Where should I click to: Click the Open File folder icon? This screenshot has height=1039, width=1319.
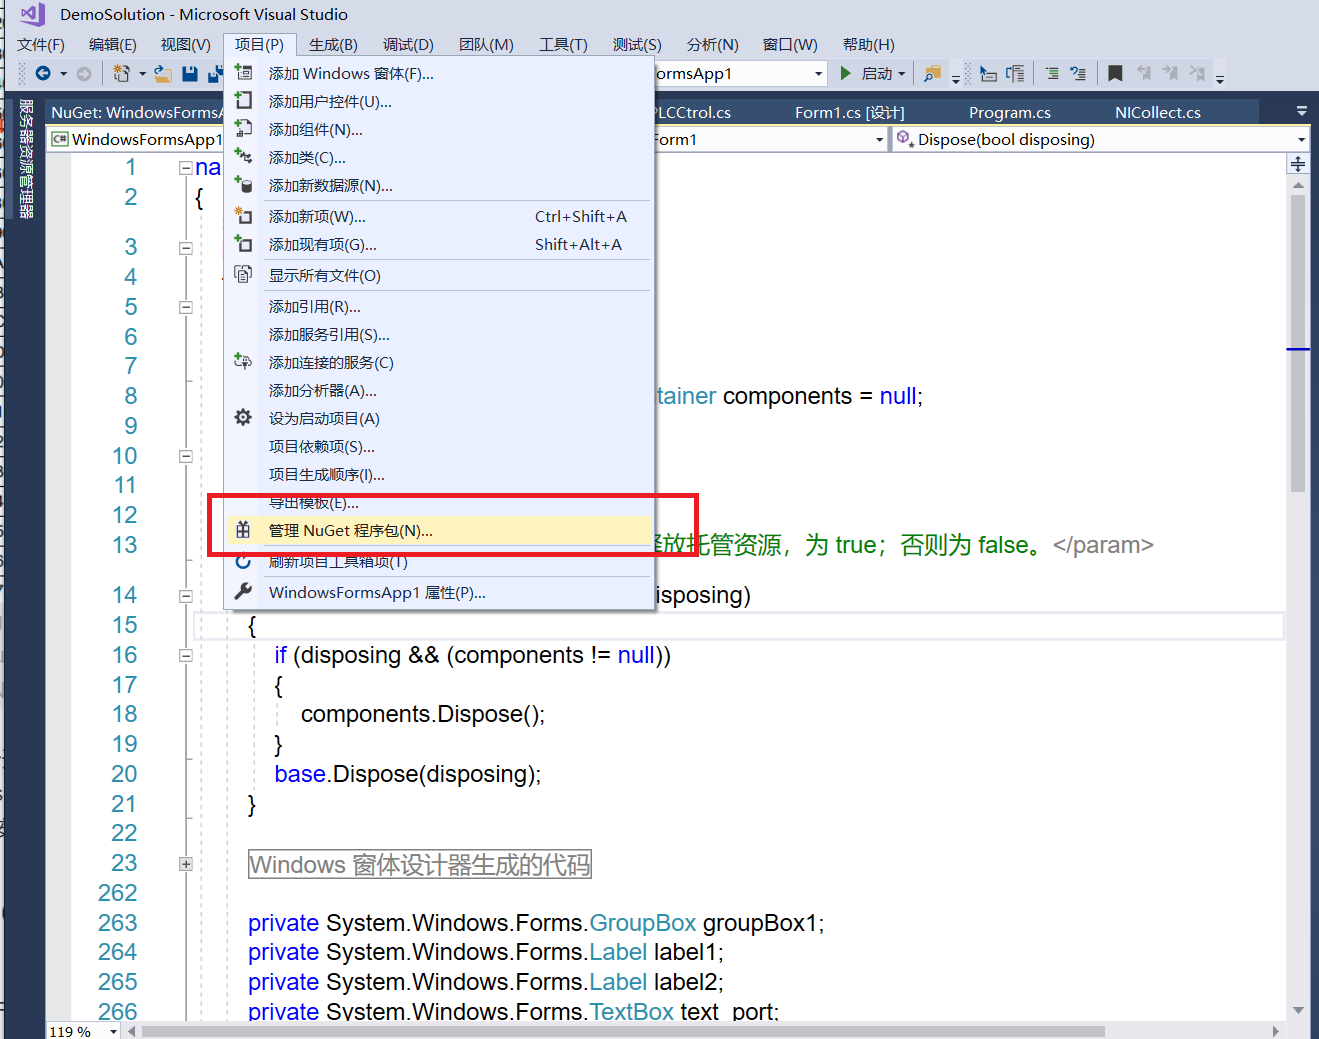click(162, 73)
